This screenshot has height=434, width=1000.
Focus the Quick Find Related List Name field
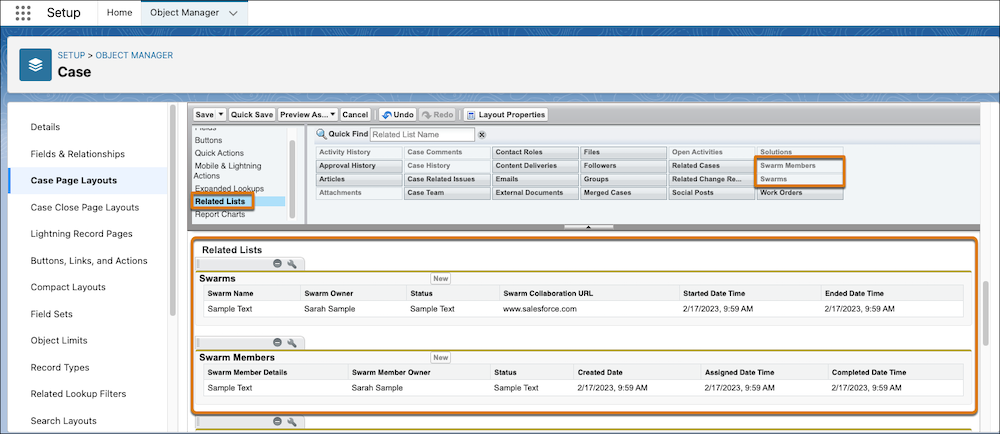[x=422, y=135]
